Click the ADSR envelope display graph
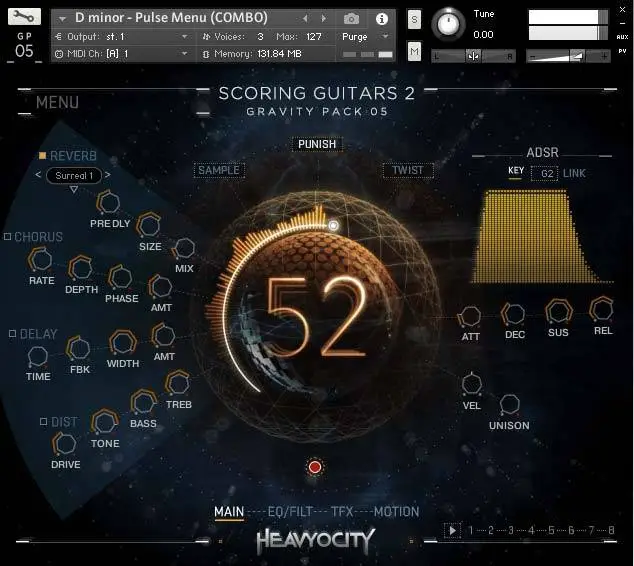This screenshot has width=634, height=566. click(x=542, y=236)
